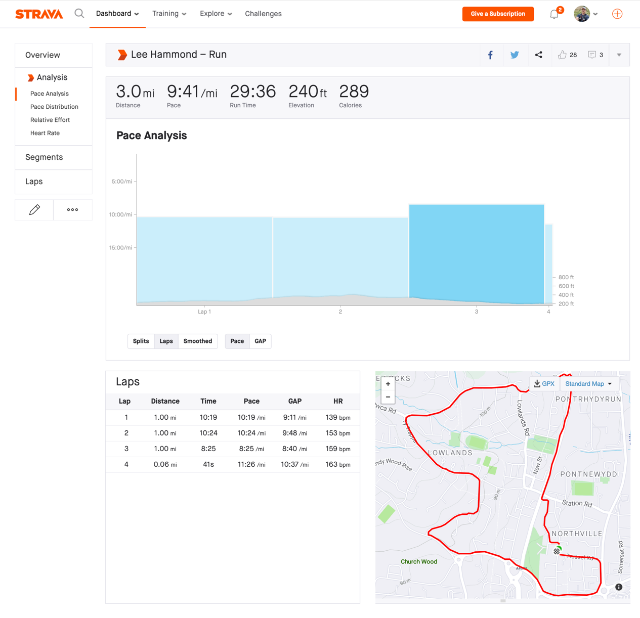Click the 289 Calories stat

[x=354, y=96]
